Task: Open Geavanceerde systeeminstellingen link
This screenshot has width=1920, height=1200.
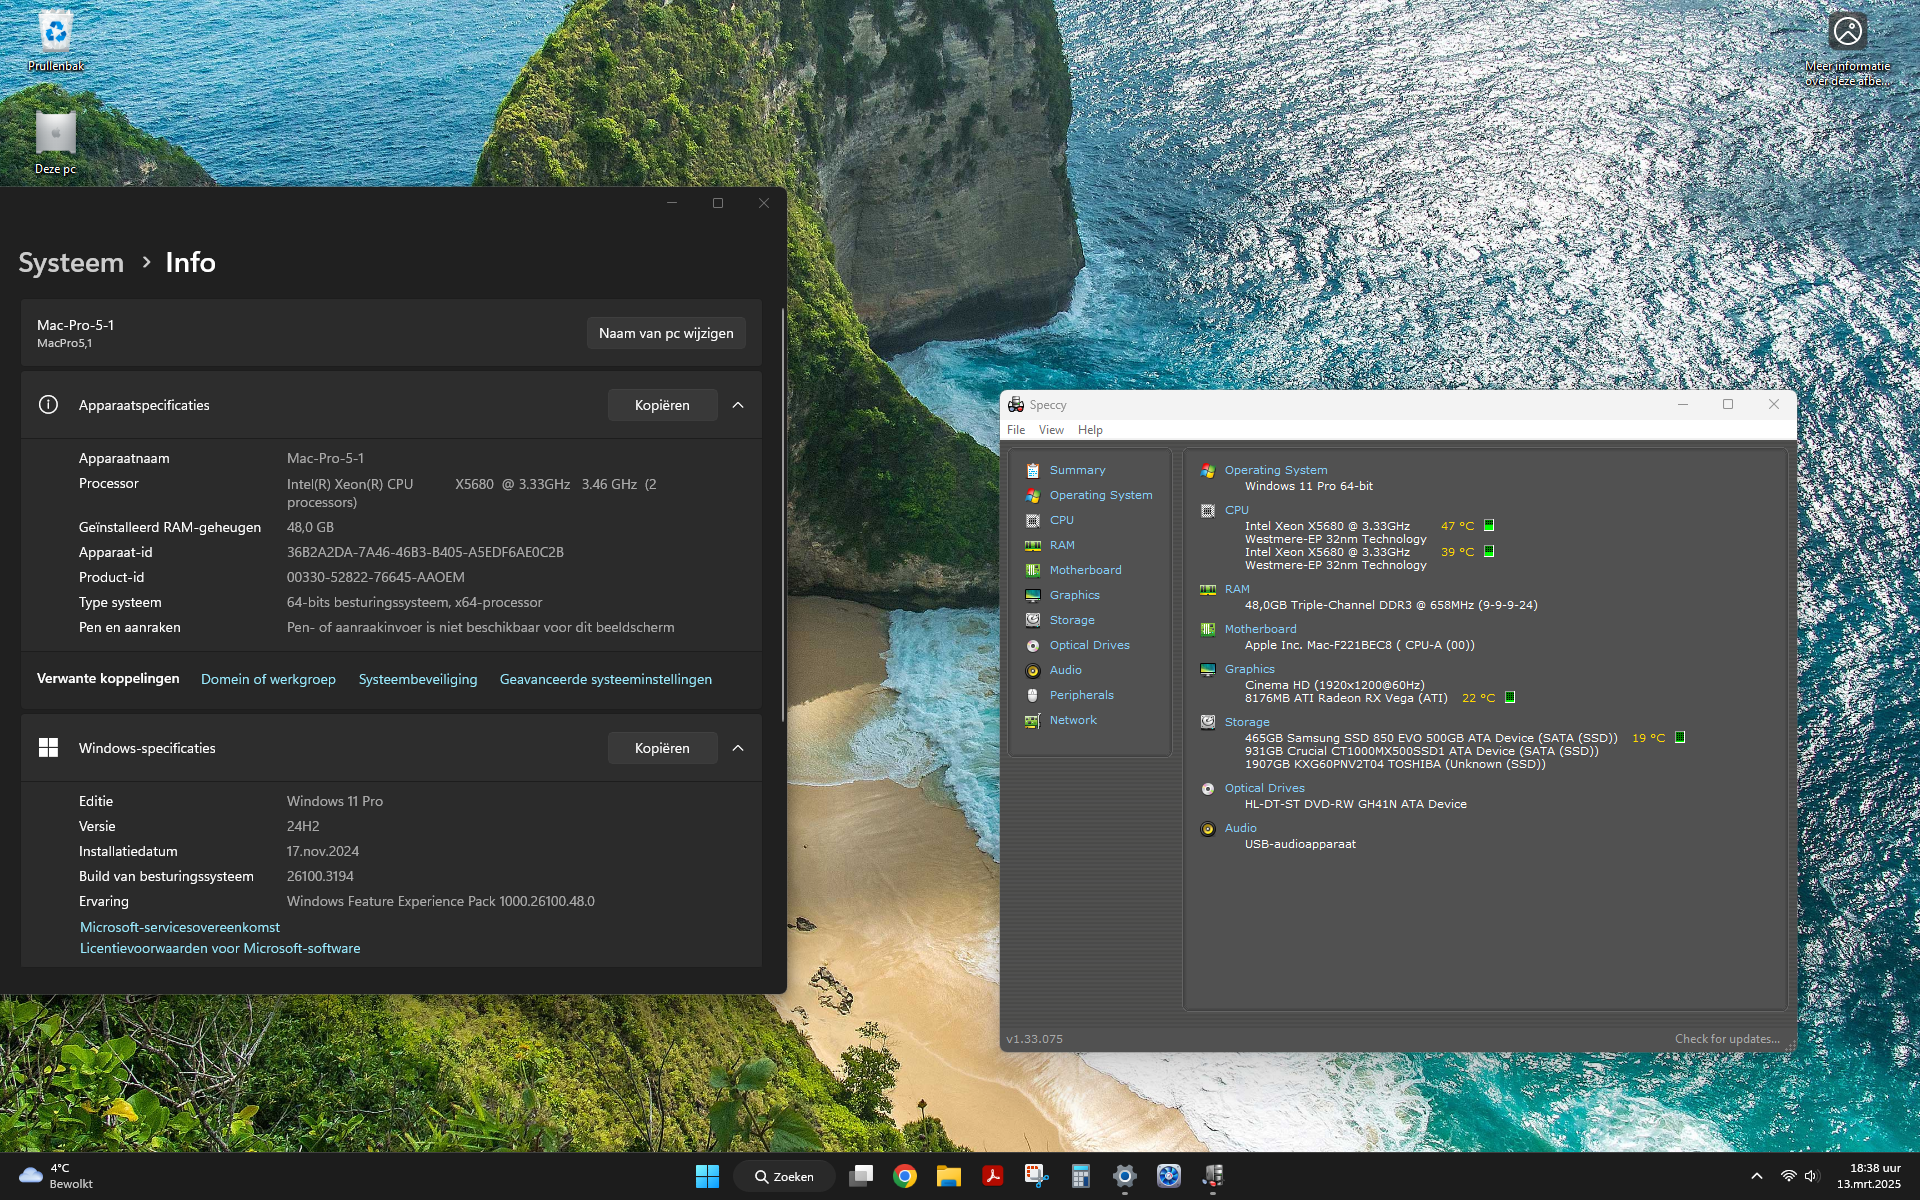Action: pos(605,679)
